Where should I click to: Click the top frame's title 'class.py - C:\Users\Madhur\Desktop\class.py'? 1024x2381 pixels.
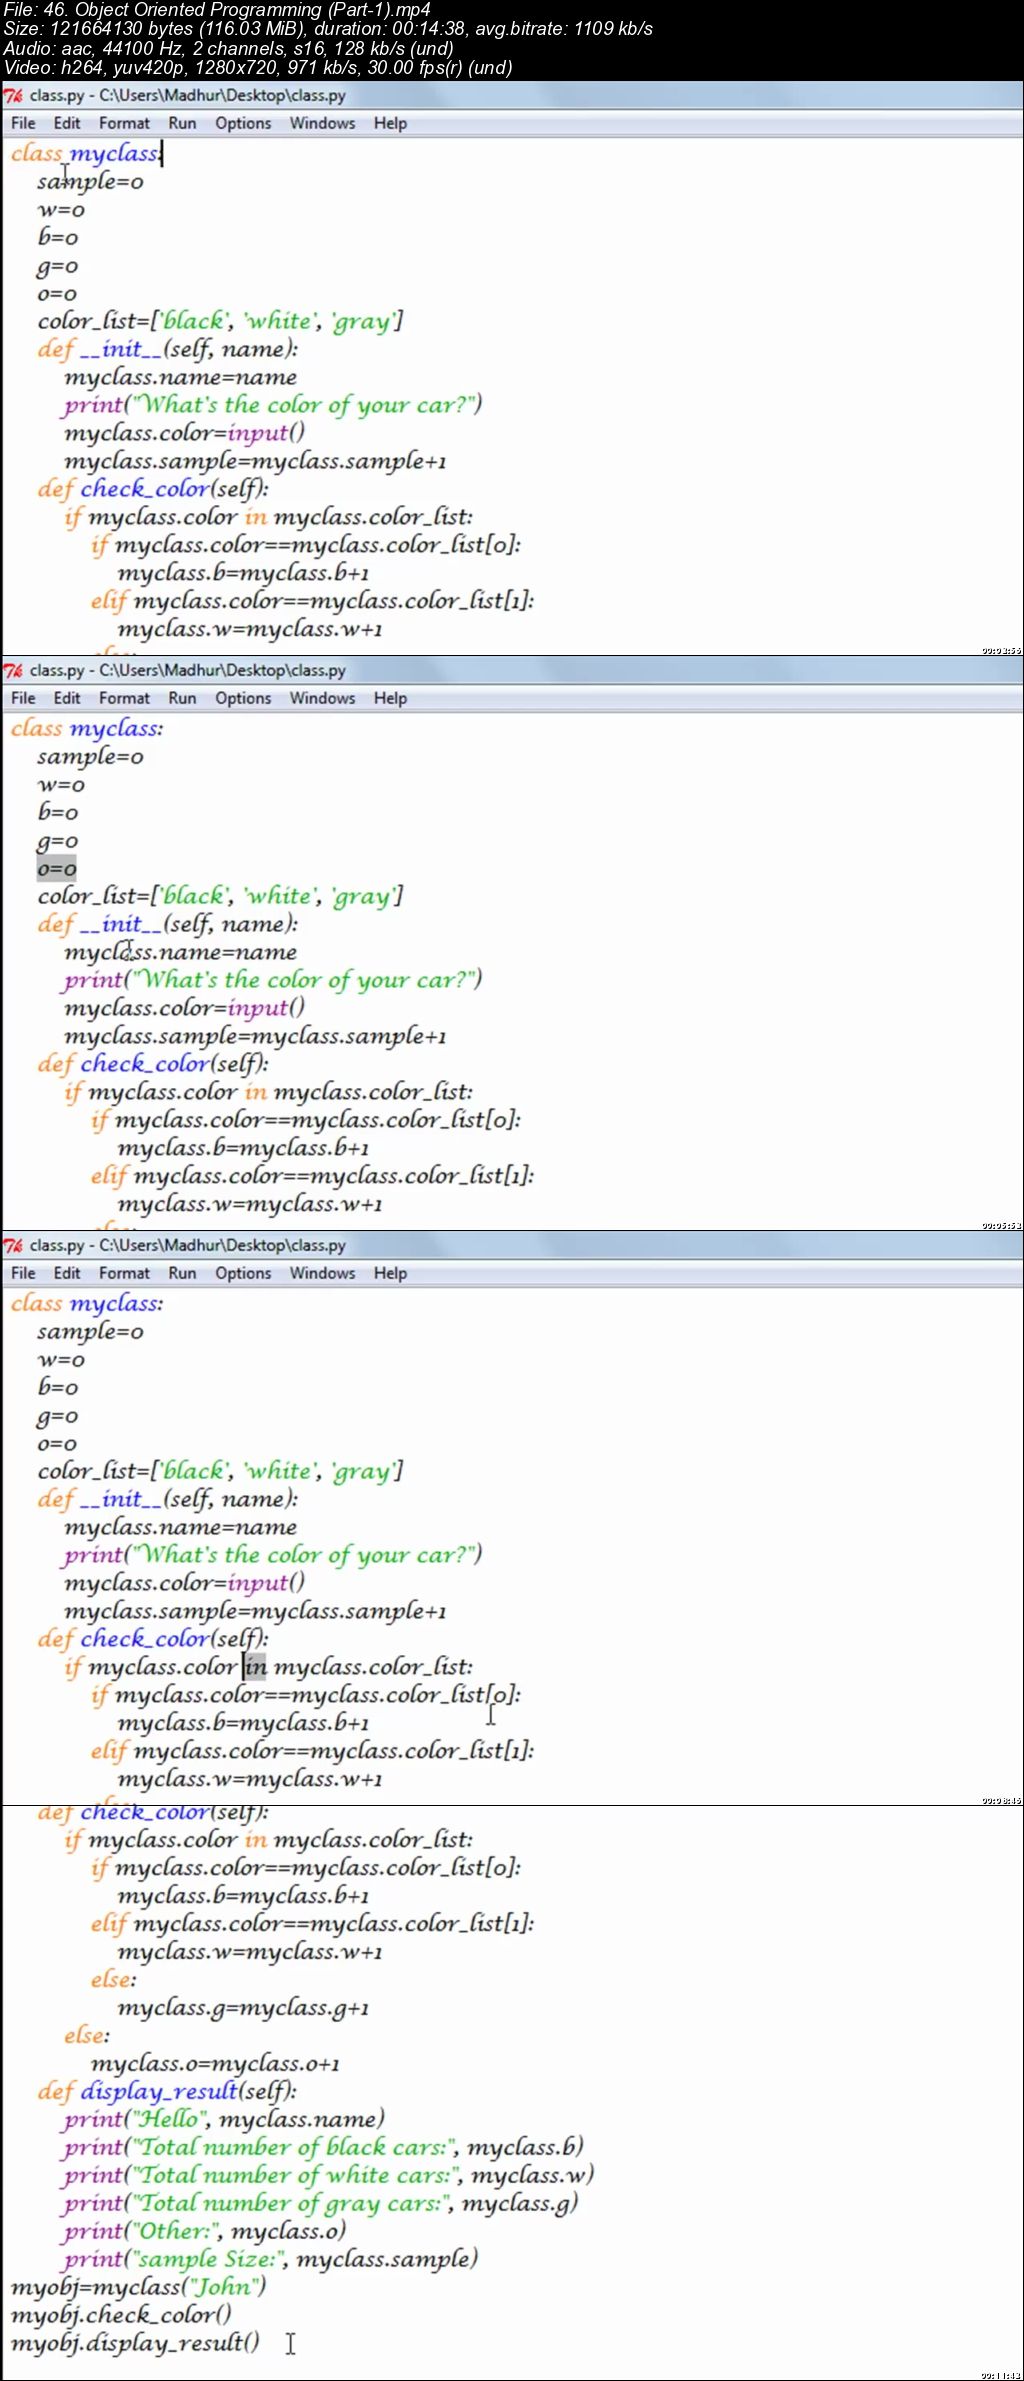188,96
